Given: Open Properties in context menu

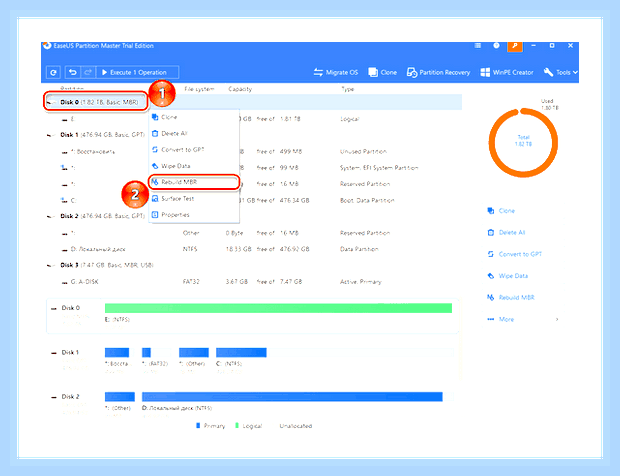Looking at the screenshot, I should click(194, 215).
